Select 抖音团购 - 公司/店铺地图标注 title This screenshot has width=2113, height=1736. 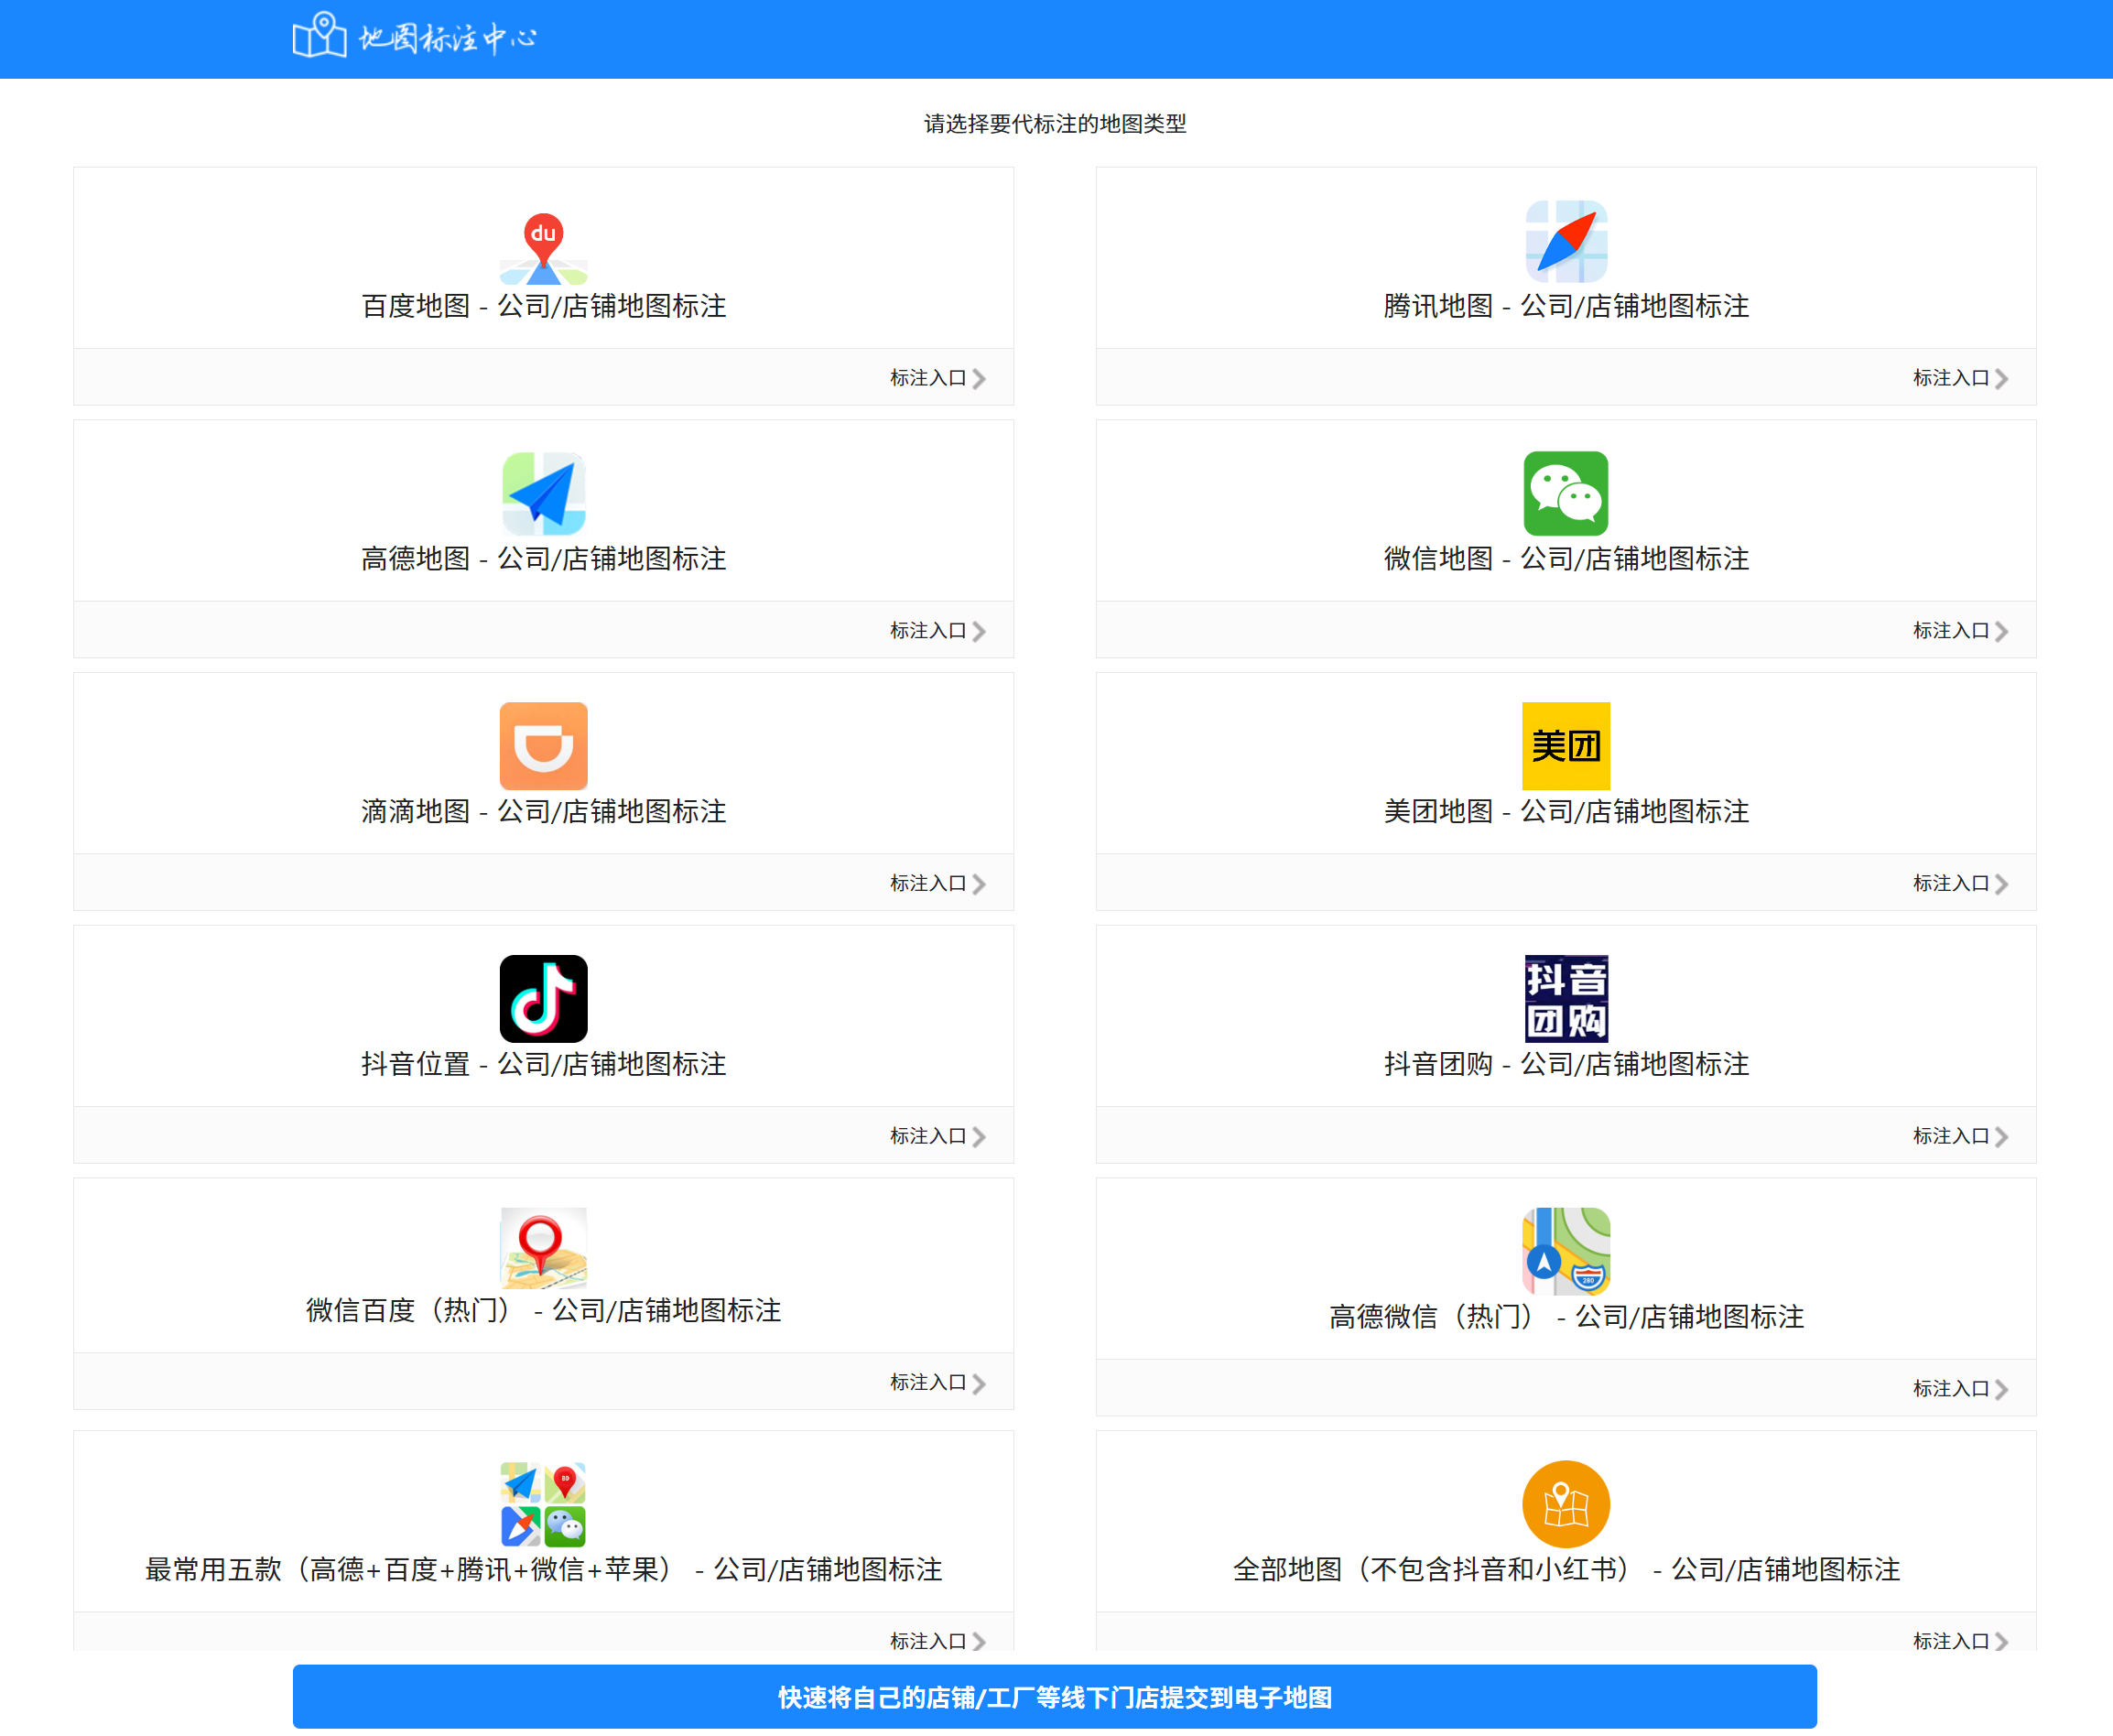pyautogui.click(x=1566, y=1064)
